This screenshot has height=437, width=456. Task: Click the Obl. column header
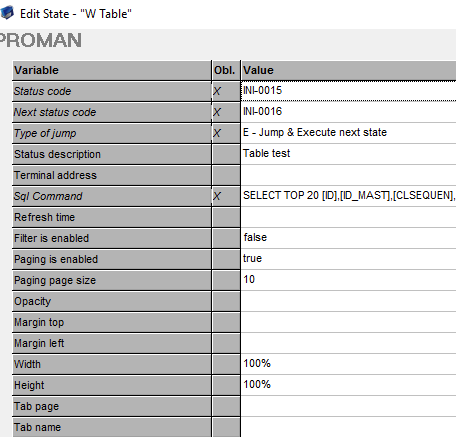pyautogui.click(x=226, y=70)
